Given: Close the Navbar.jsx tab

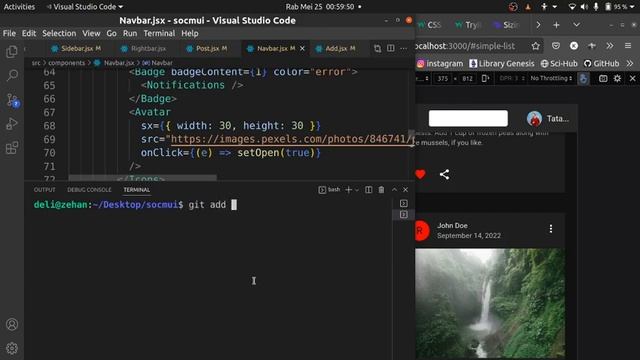Looking at the screenshot, I should [x=302, y=49].
